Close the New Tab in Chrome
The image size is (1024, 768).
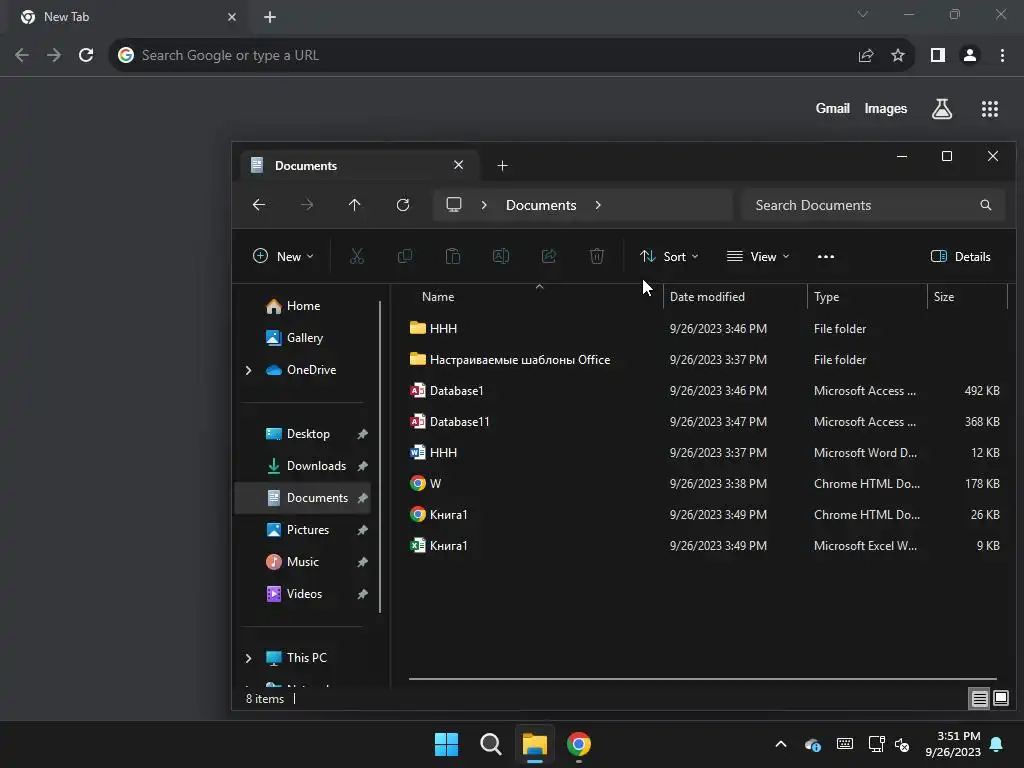click(232, 17)
